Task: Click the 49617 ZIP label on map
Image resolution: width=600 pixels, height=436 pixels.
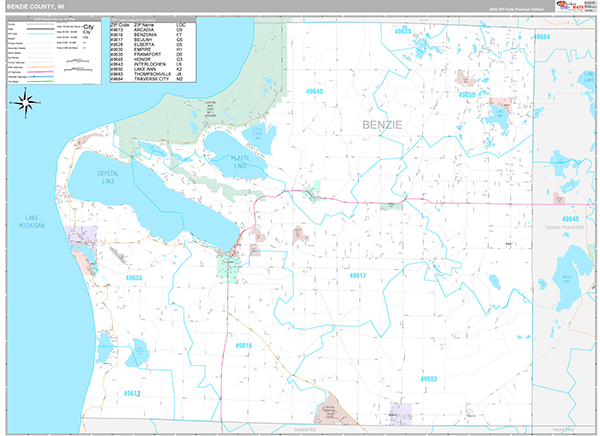Action: pos(358,276)
